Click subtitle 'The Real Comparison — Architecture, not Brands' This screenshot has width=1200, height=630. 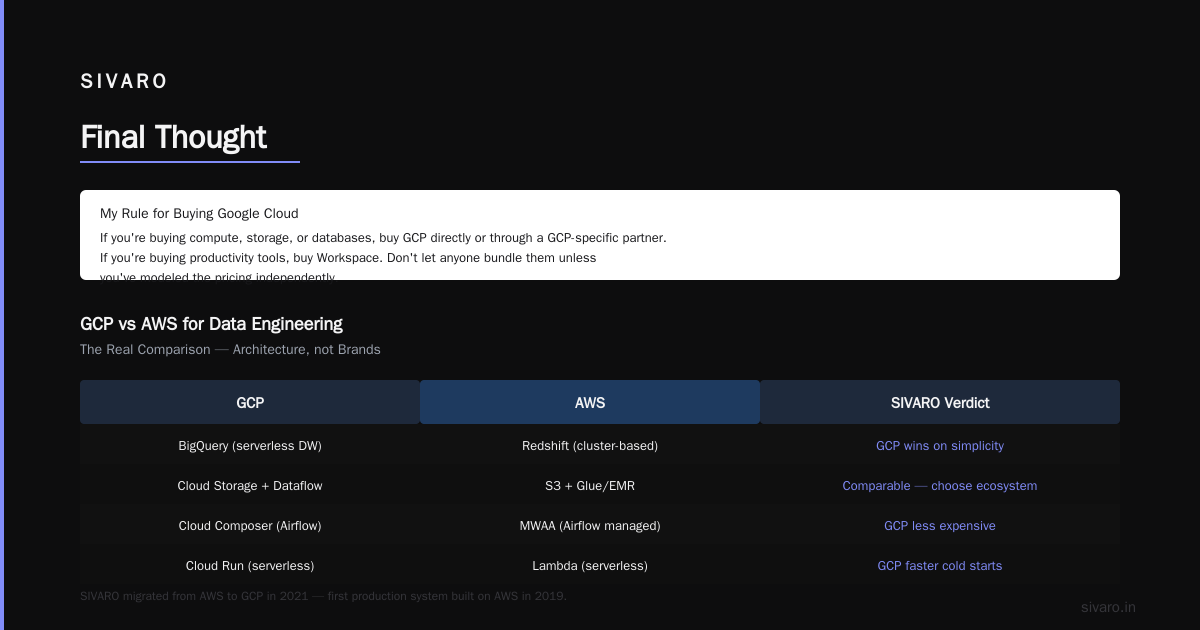pyautogui.click(x=230, y=350)
